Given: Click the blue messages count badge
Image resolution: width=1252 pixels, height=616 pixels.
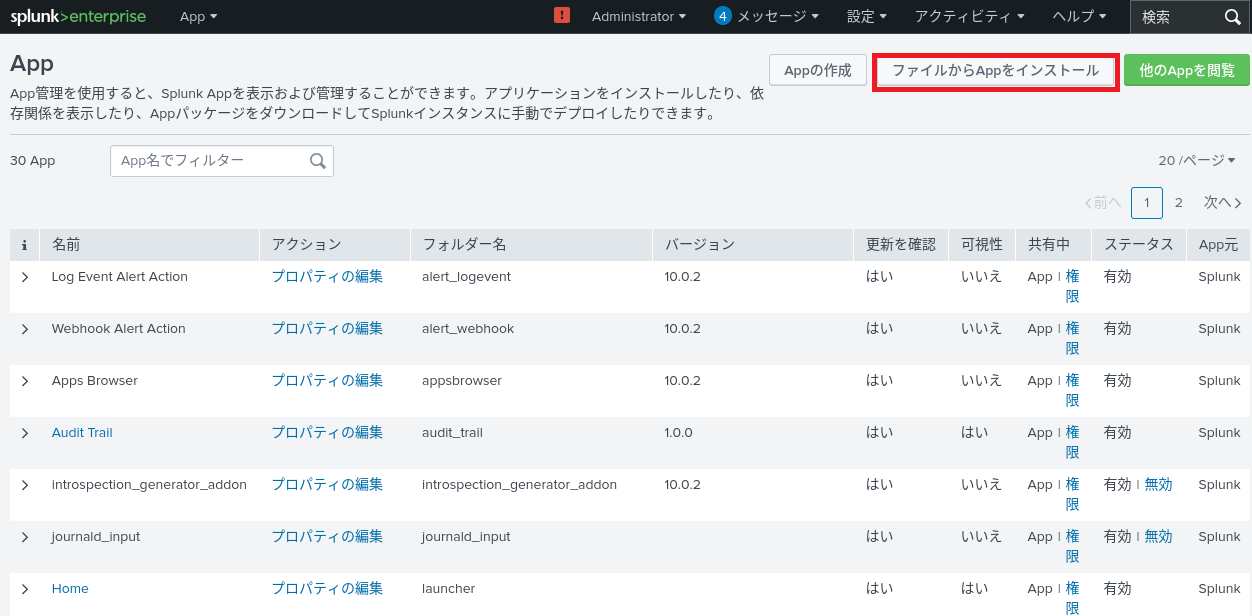Looking at the screenshot, I should (x=723, y=16).
